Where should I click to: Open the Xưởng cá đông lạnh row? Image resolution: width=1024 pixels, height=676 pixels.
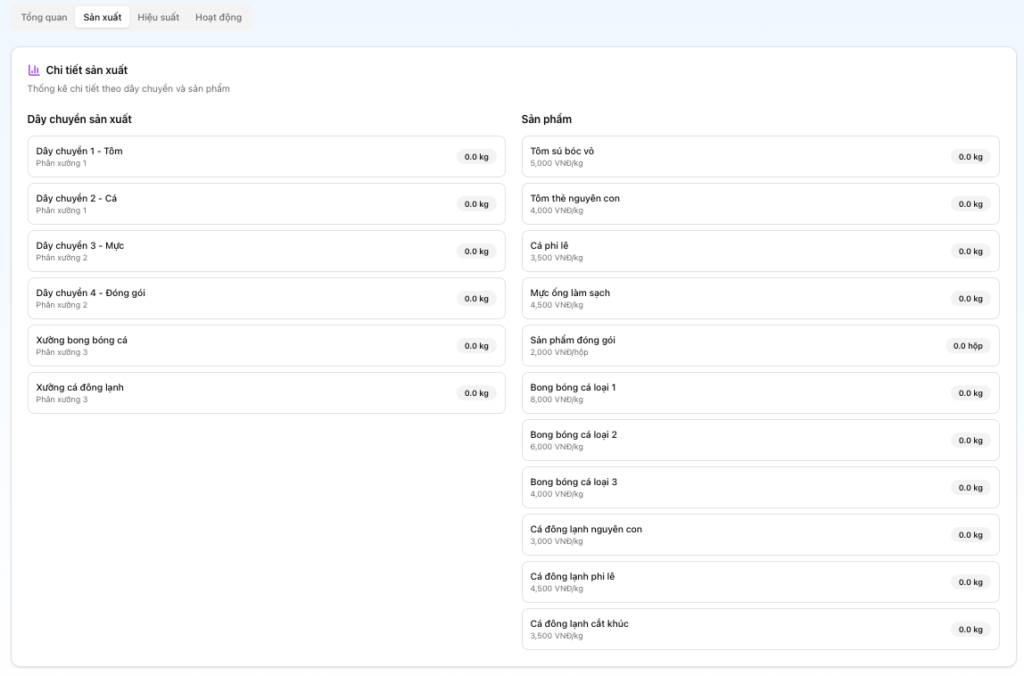(x=266, y=393)
